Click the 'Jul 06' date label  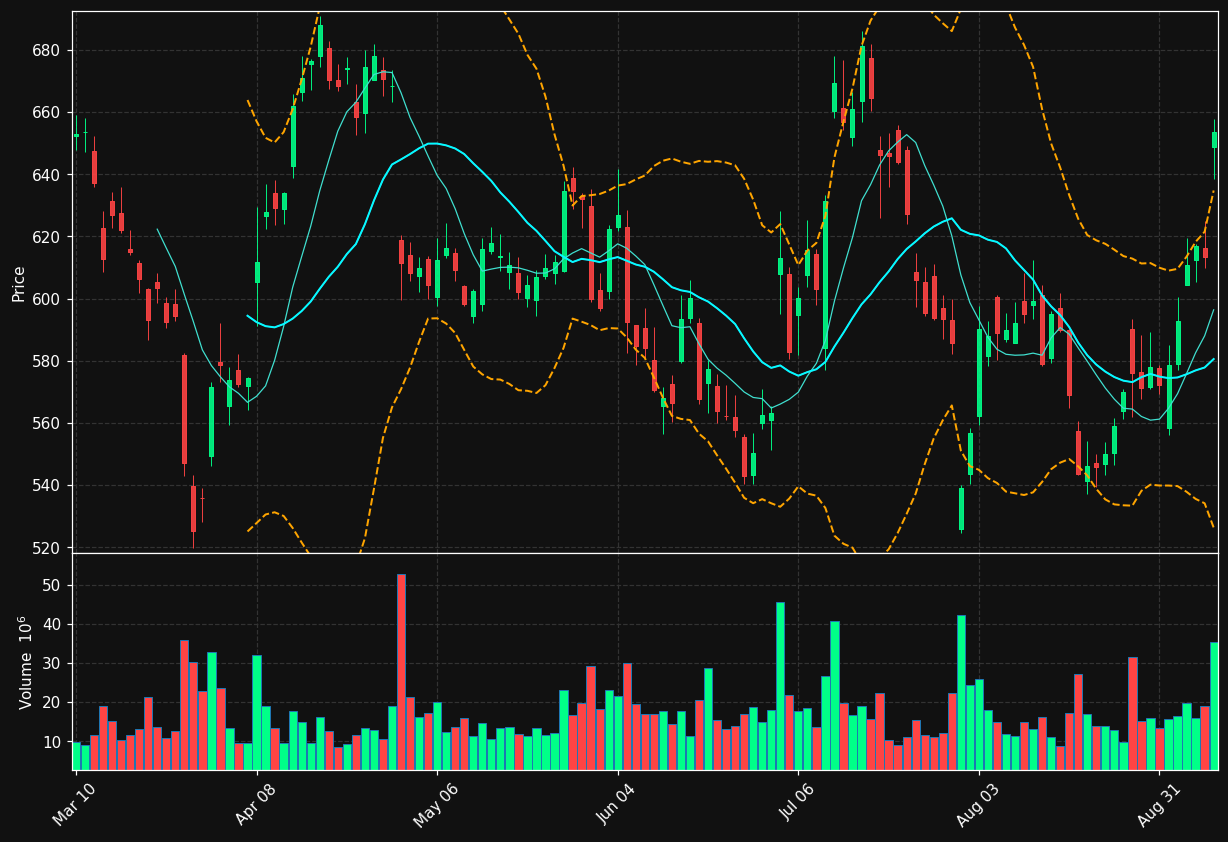tap(797, 804)
